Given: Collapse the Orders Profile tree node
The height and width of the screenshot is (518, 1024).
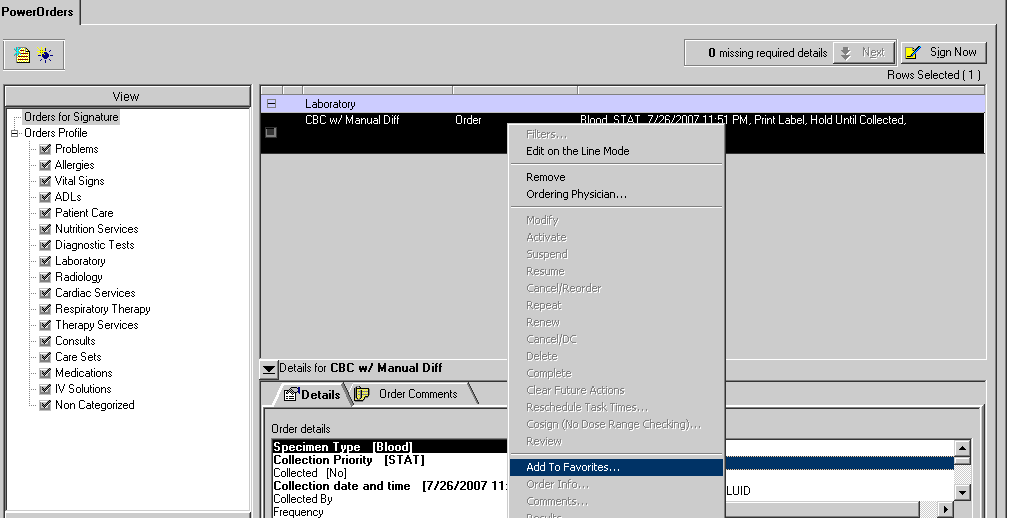Looking at the screenshot, I should coord(15,133).
